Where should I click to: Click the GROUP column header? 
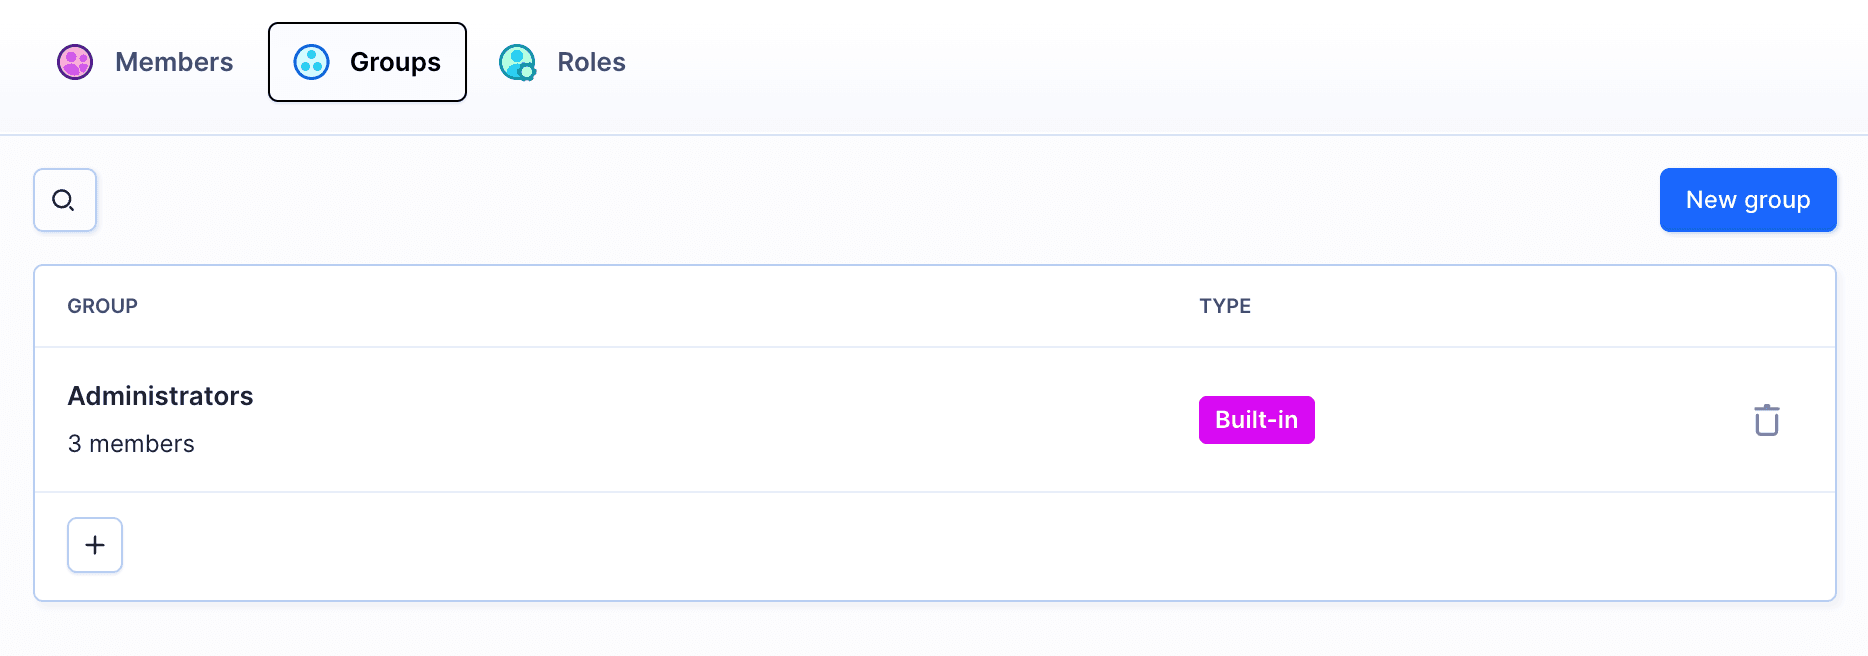pos(102,306)
